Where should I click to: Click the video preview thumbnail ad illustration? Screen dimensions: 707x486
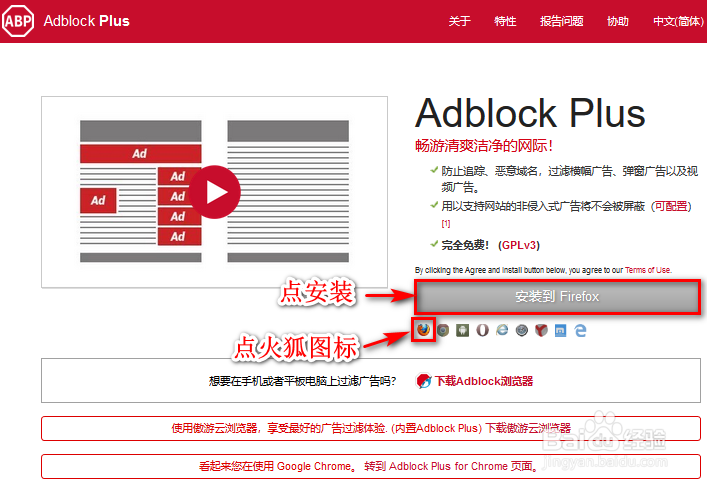[214, 192]
